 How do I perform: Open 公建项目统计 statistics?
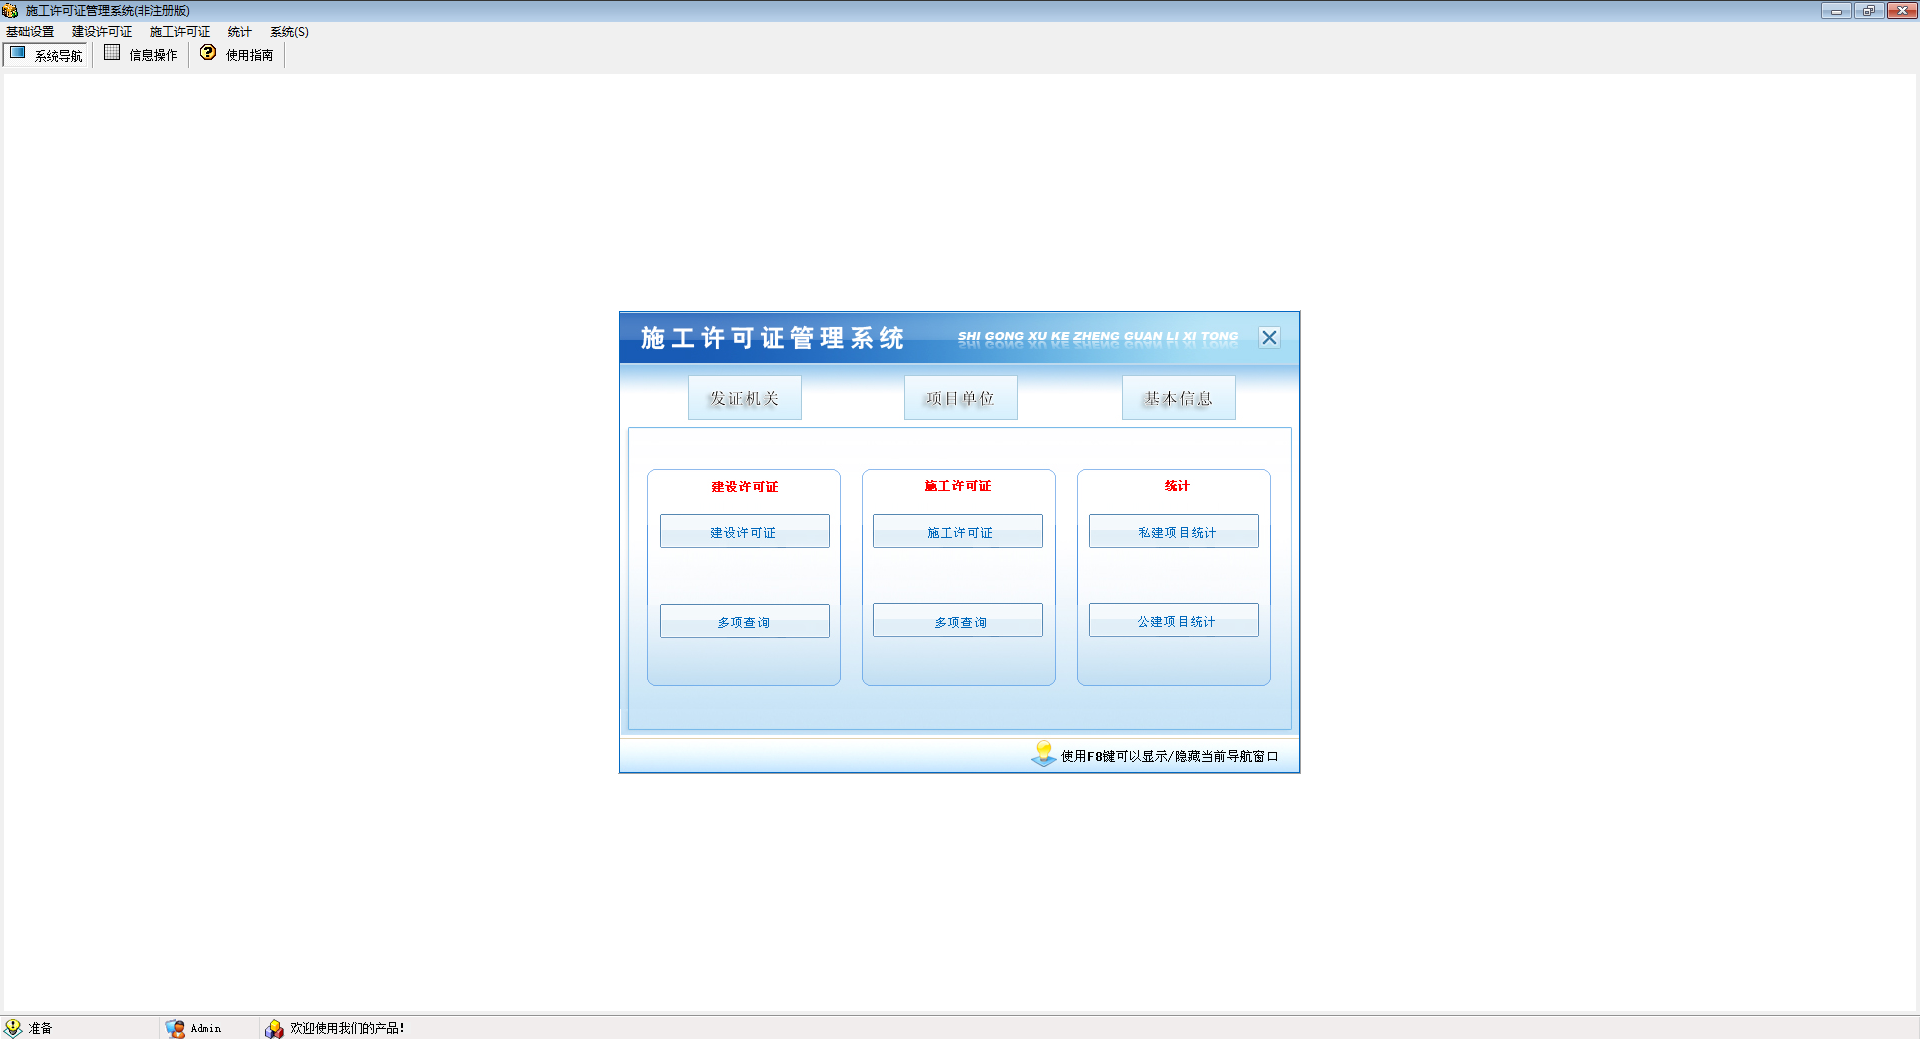1174,621
